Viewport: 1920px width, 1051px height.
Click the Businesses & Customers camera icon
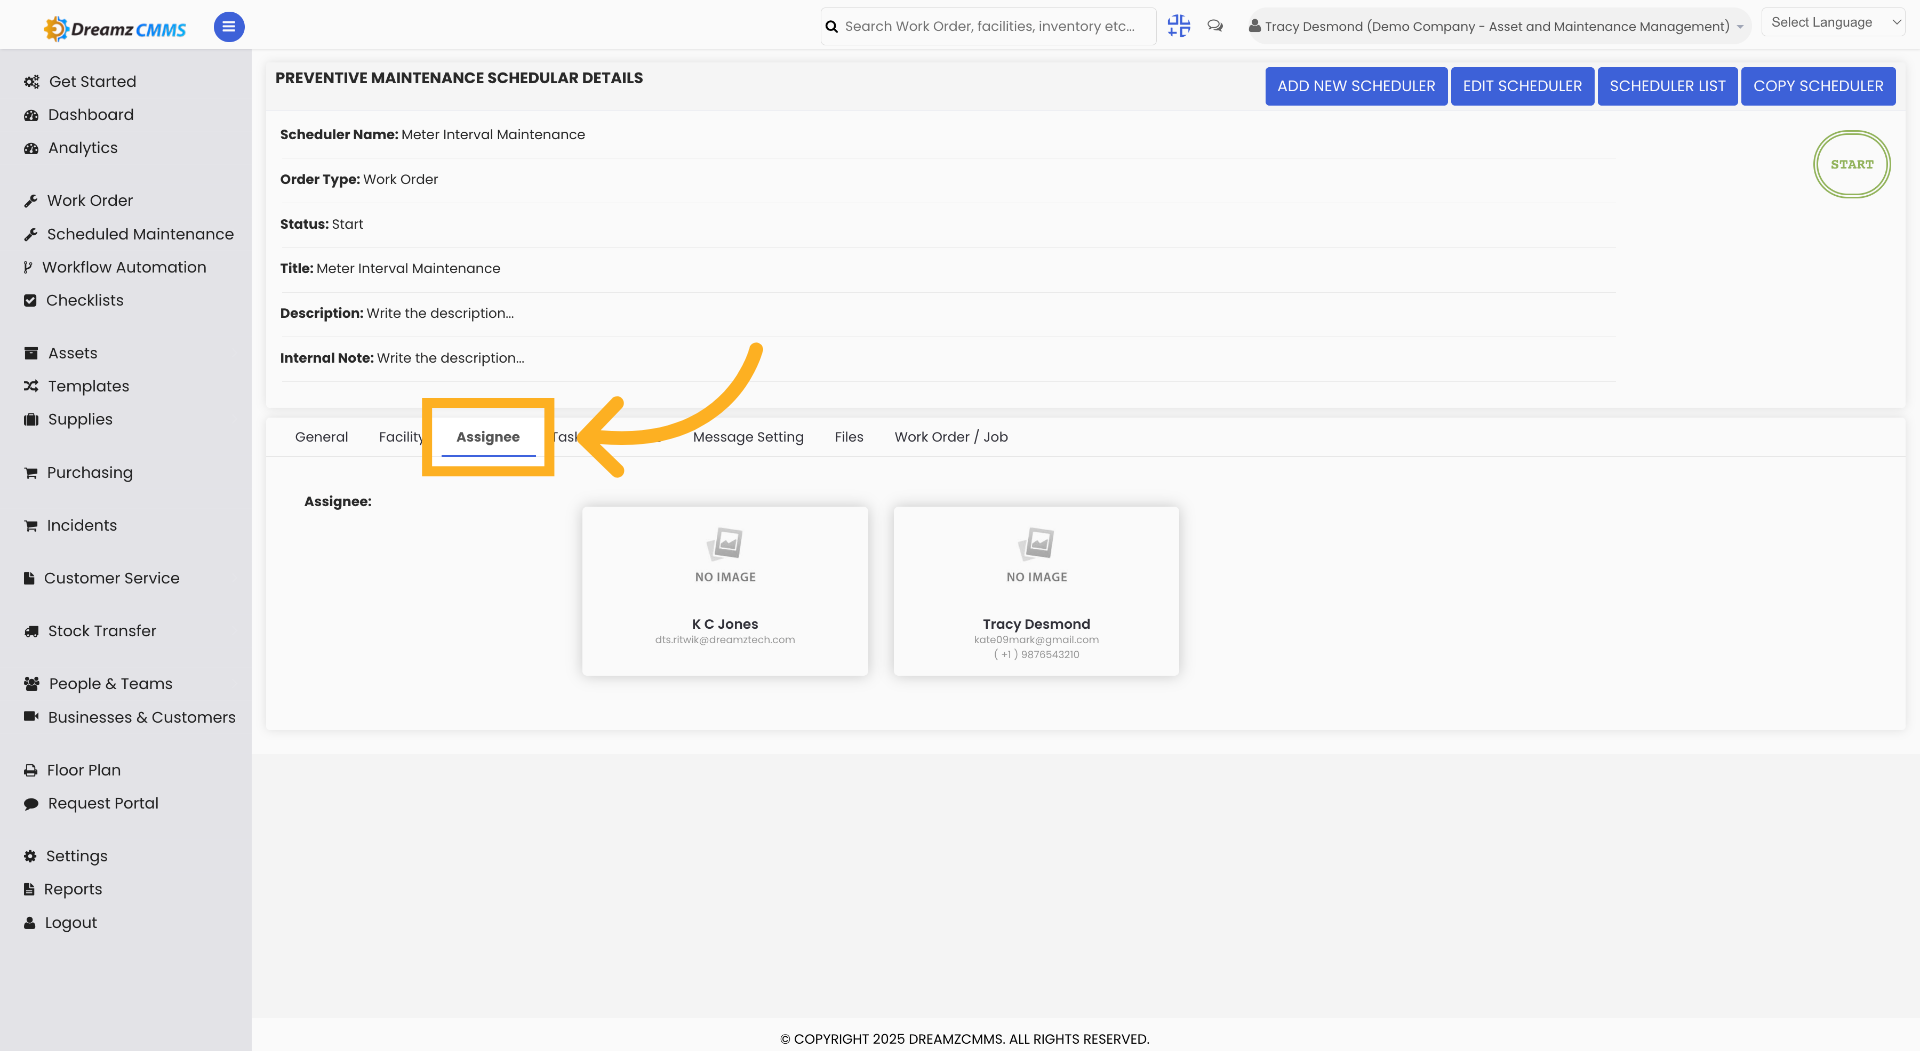[x=31, y=717]
